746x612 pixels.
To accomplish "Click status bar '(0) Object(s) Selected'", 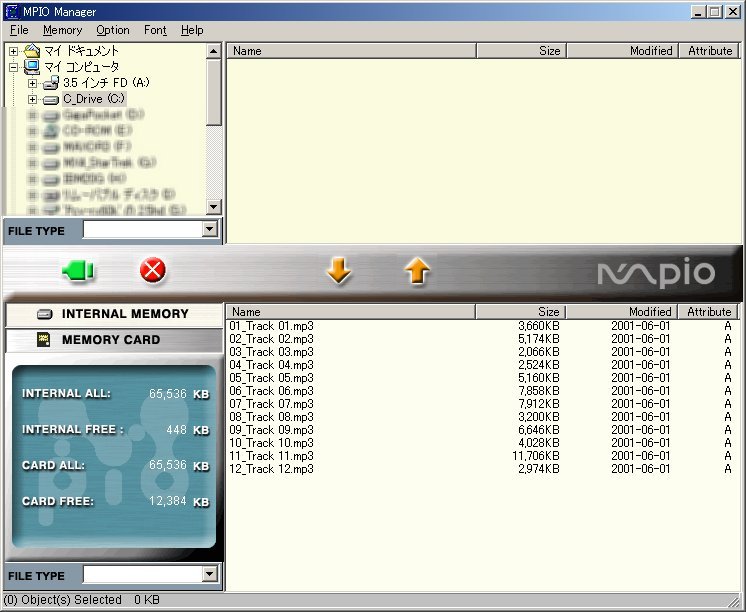I will click(x=62, y=600).
